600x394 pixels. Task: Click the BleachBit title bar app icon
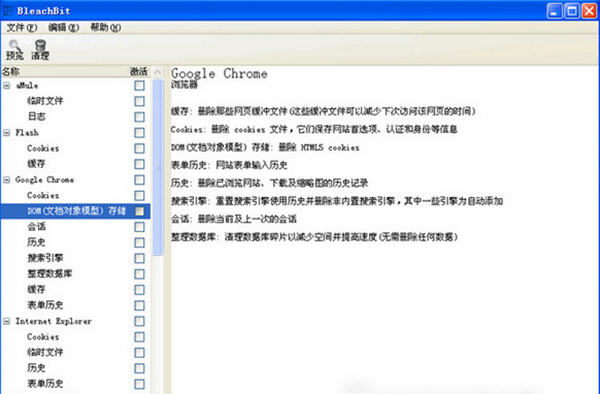pyautogui.click(x=8, y=11)
